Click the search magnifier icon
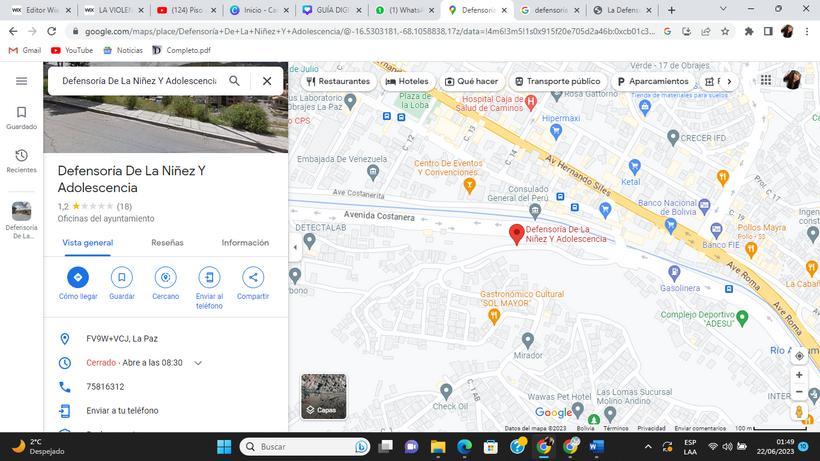The width and height of the screenshot is (820, 461). [x=234, y=81]
